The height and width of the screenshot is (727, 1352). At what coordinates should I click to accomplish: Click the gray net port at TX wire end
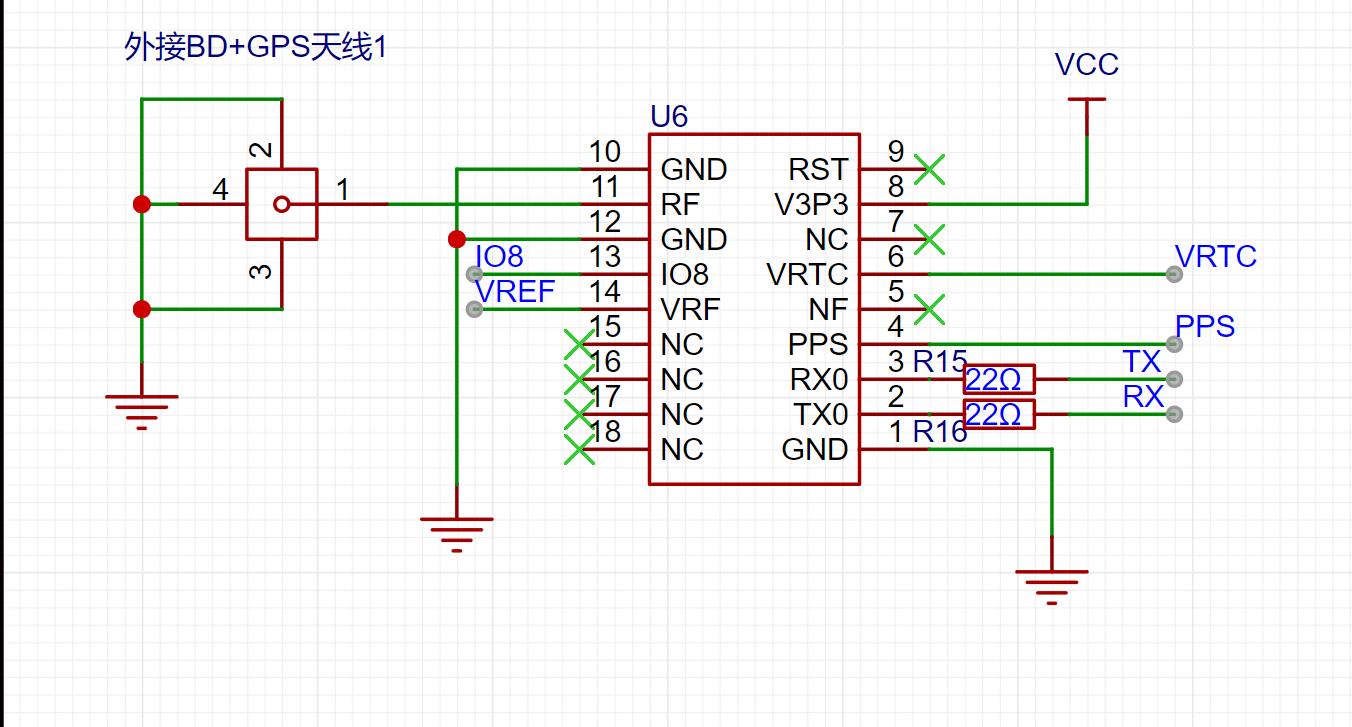[1174, 379]
